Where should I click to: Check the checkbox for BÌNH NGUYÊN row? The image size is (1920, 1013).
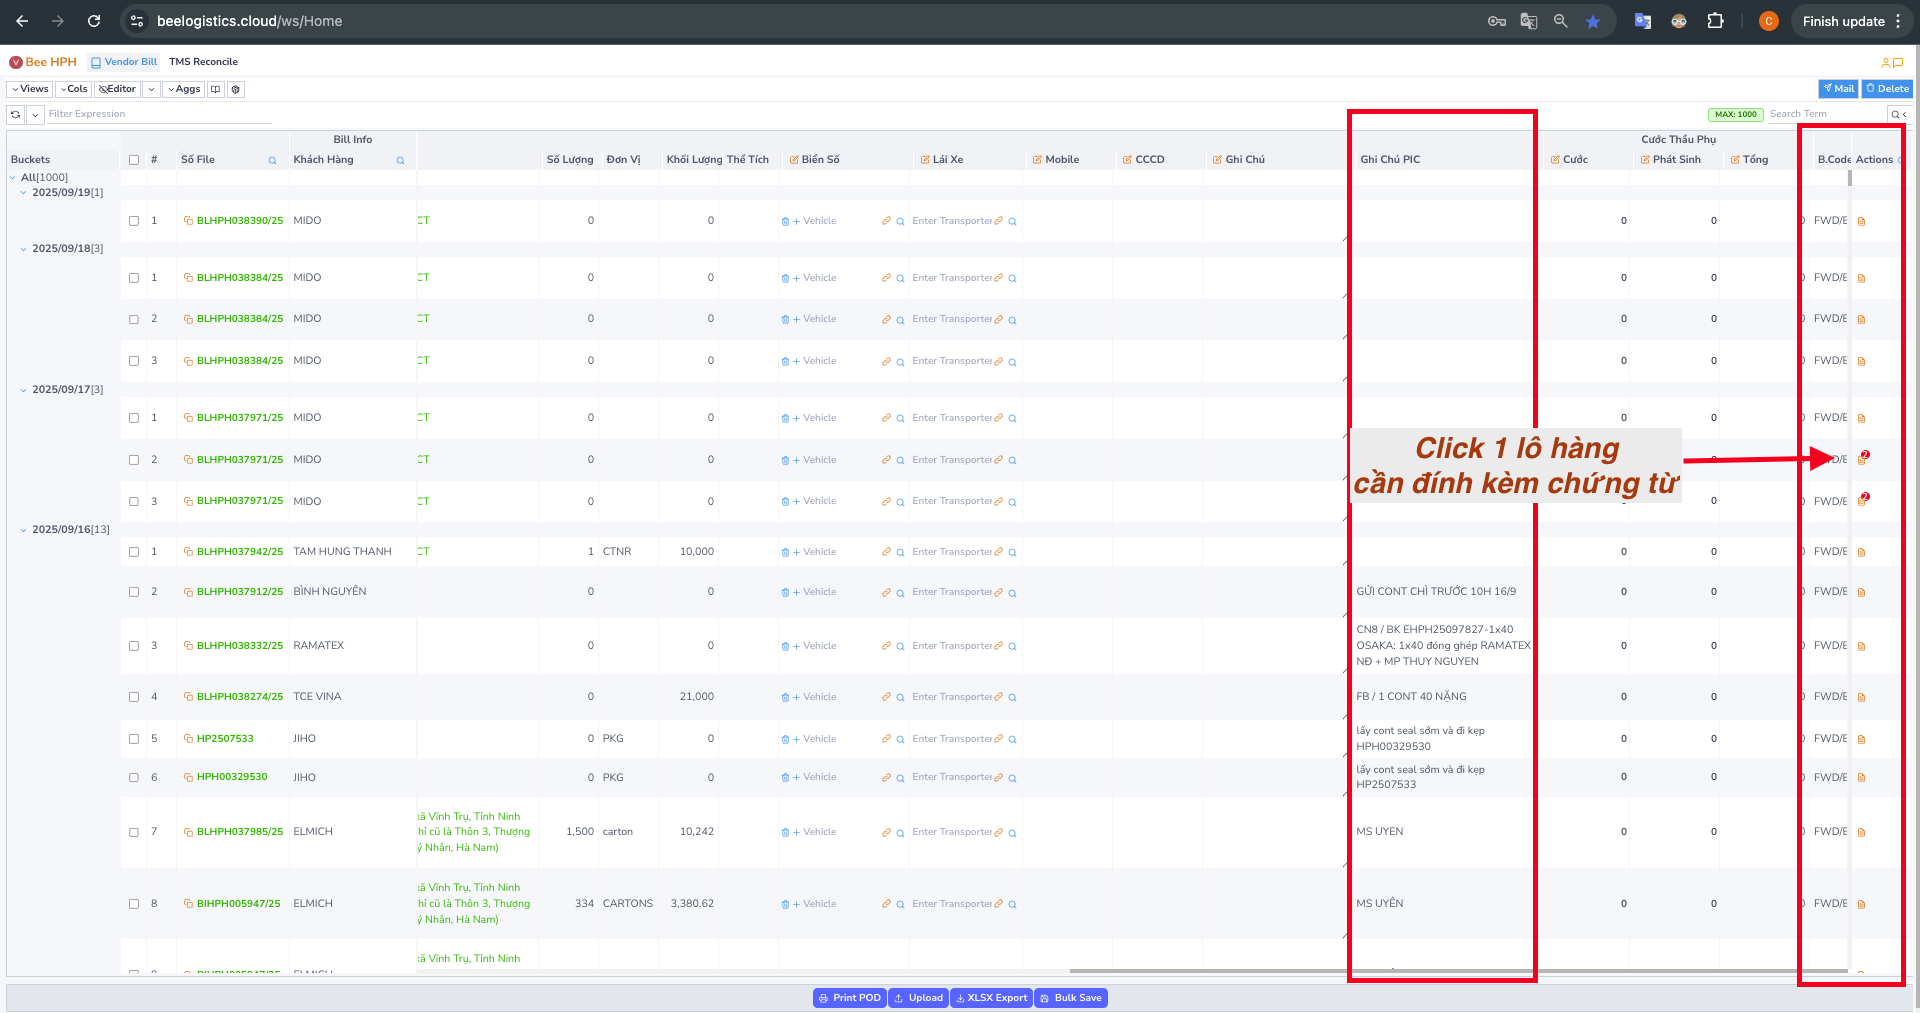point(134,592)
